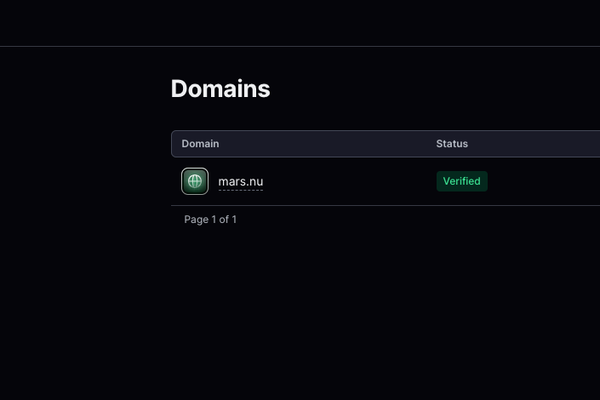Click the table header bar between Domain and Status
600x400 pixels.
point(330,144)
